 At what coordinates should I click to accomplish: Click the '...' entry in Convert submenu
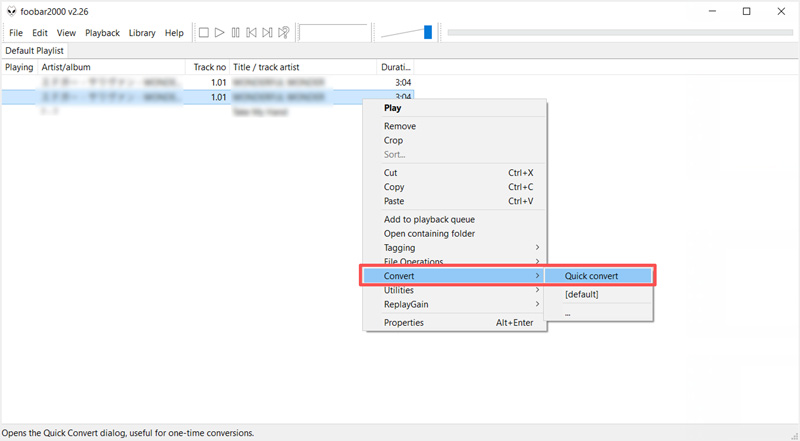pos(598,313)
